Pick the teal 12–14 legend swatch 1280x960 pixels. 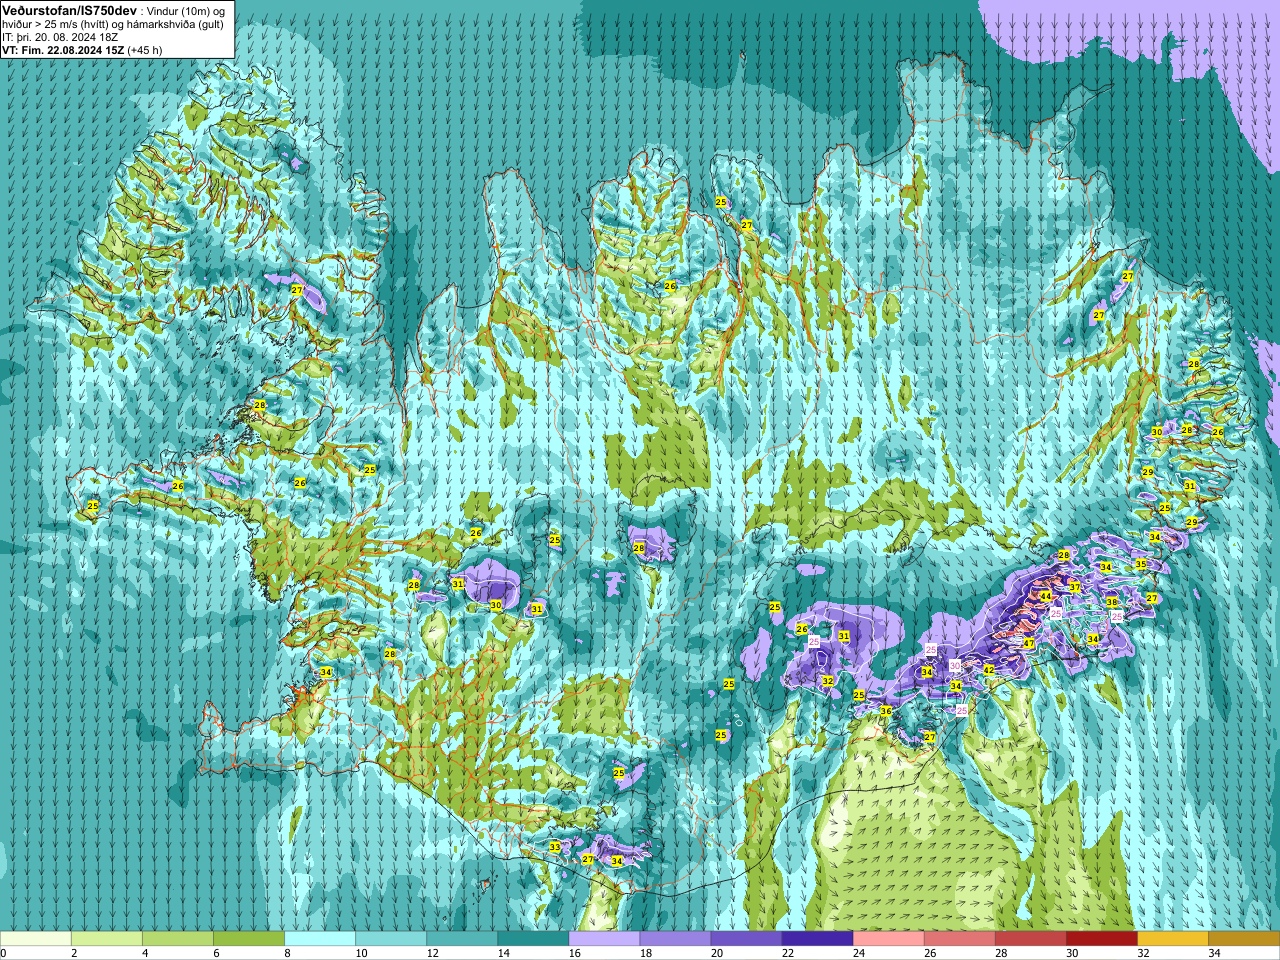(462, 939)
